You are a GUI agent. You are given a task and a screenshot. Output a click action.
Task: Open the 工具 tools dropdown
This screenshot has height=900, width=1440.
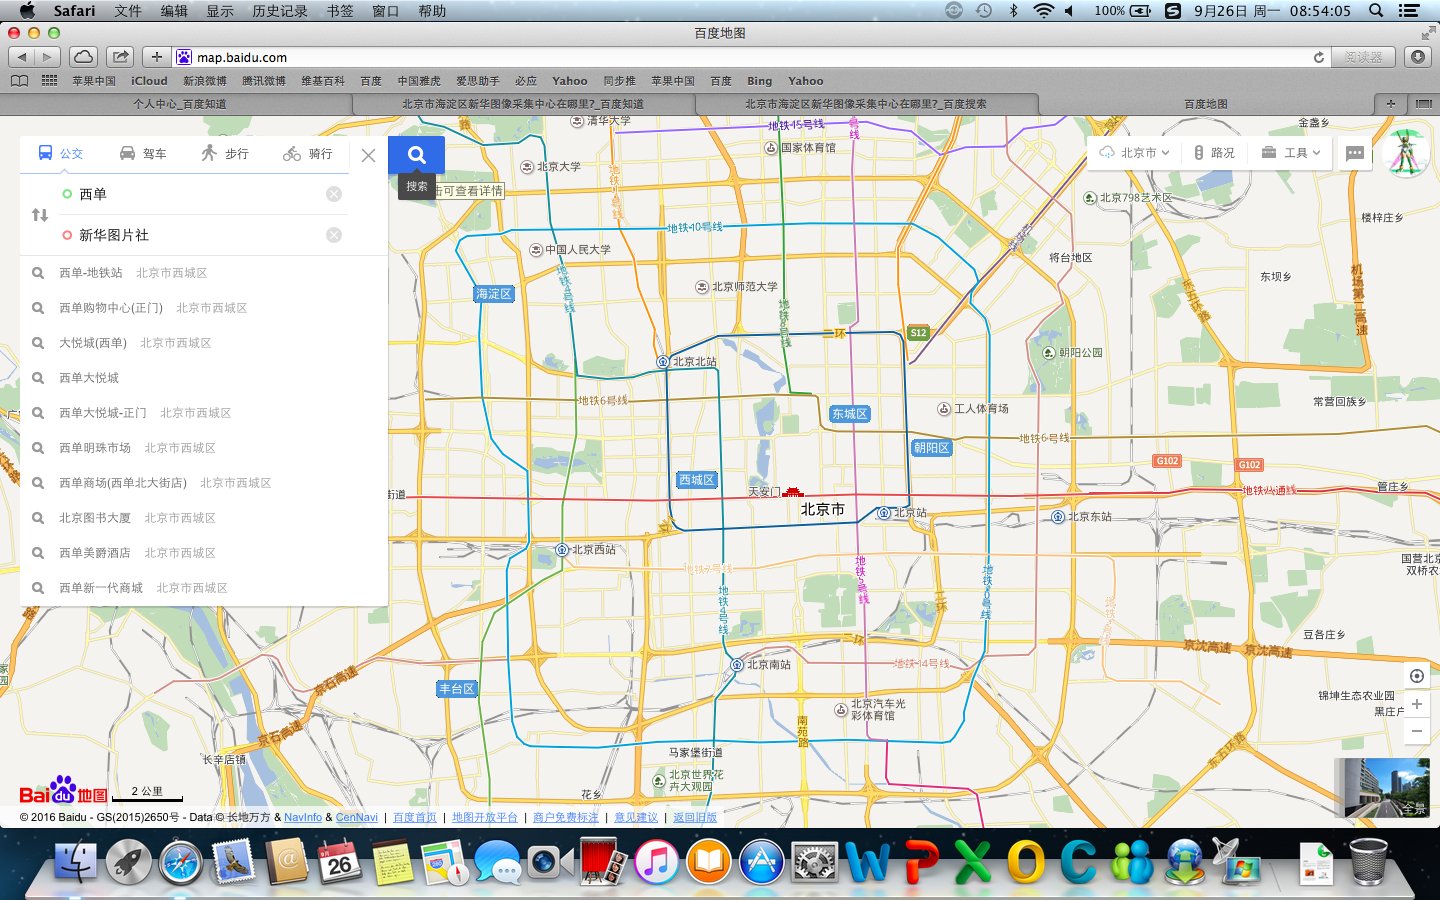pyautogui.click(x=1291, y=153)
